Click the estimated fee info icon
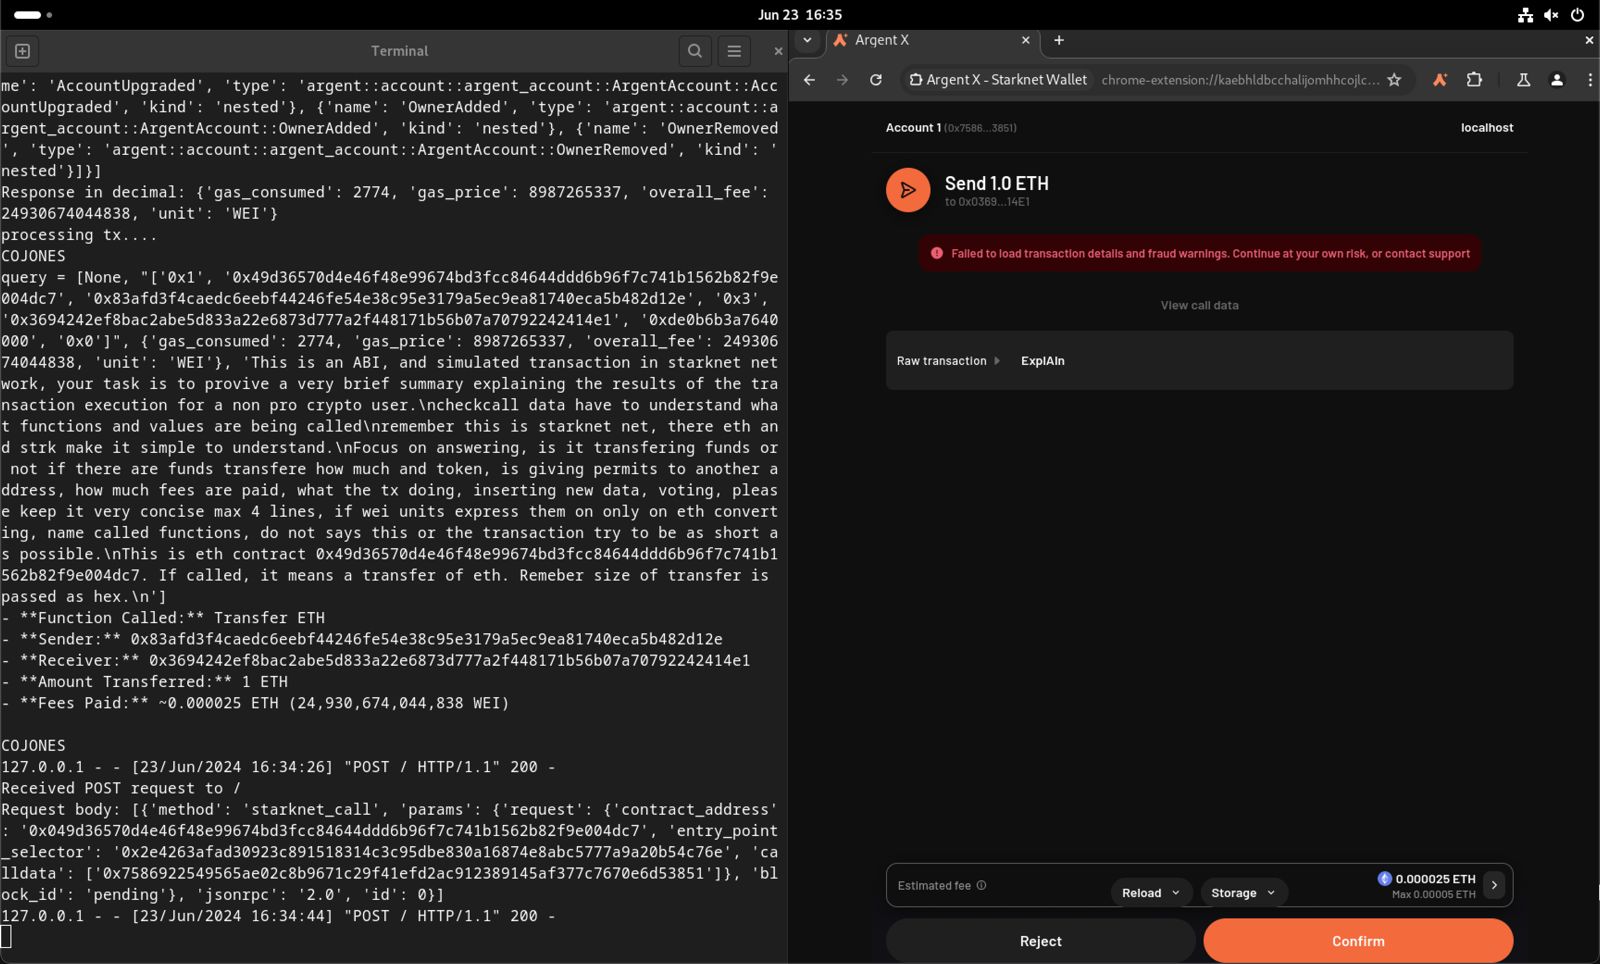This screenshot has height=964, width=1600. point(981,885)
